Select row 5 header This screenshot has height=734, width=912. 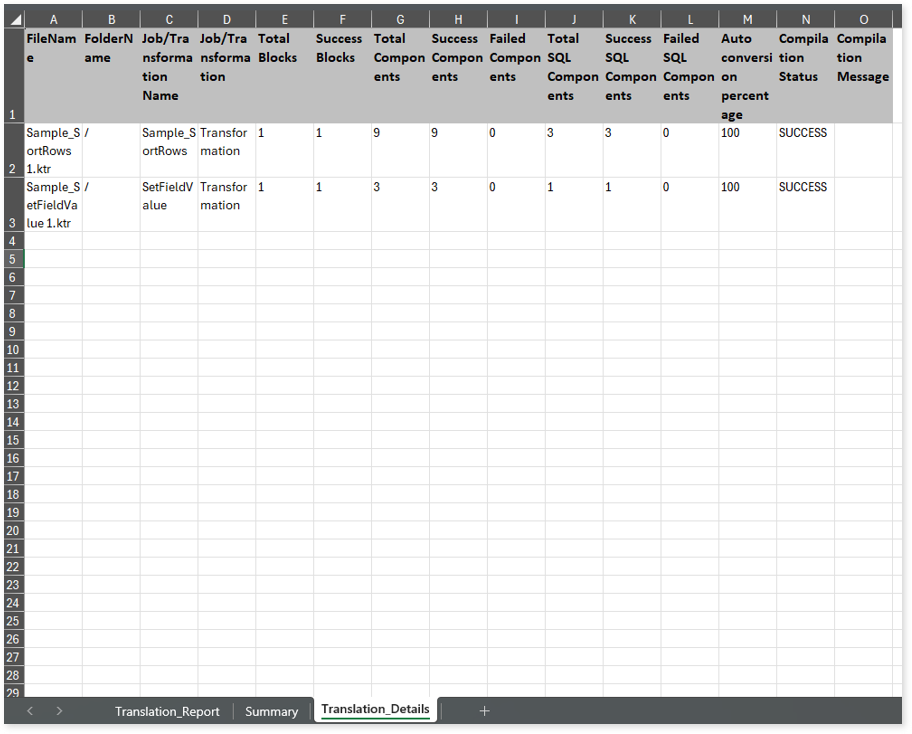point(12,259)
